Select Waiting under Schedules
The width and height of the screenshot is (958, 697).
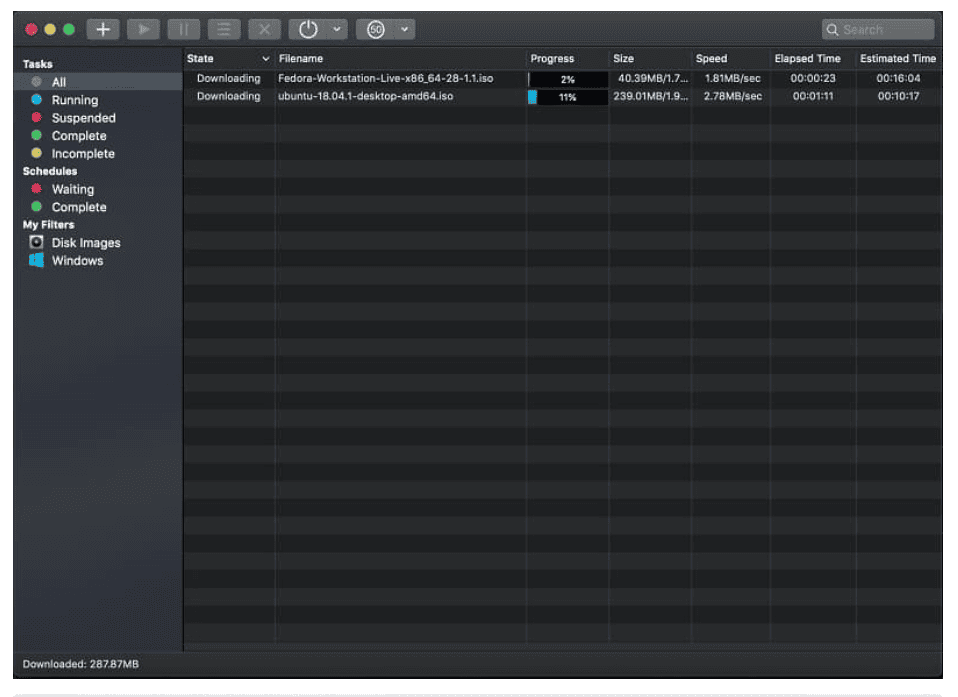(73, 189)
